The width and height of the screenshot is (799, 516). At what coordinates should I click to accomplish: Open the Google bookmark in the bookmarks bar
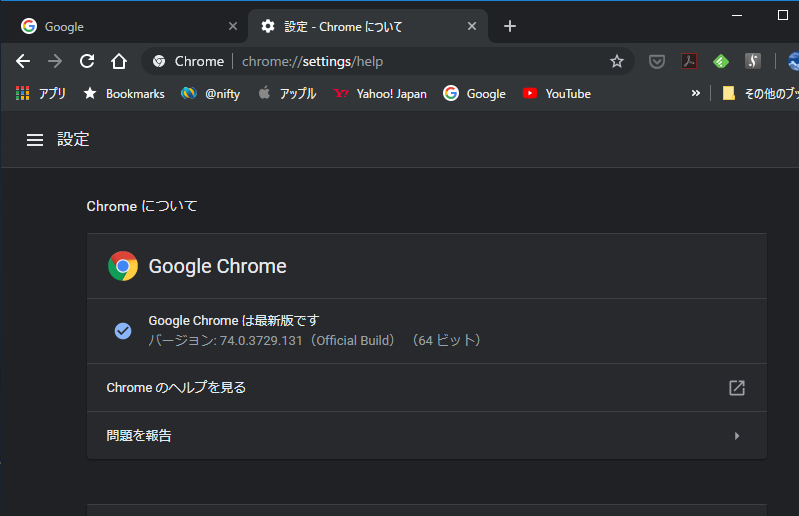tap(474, 94)
